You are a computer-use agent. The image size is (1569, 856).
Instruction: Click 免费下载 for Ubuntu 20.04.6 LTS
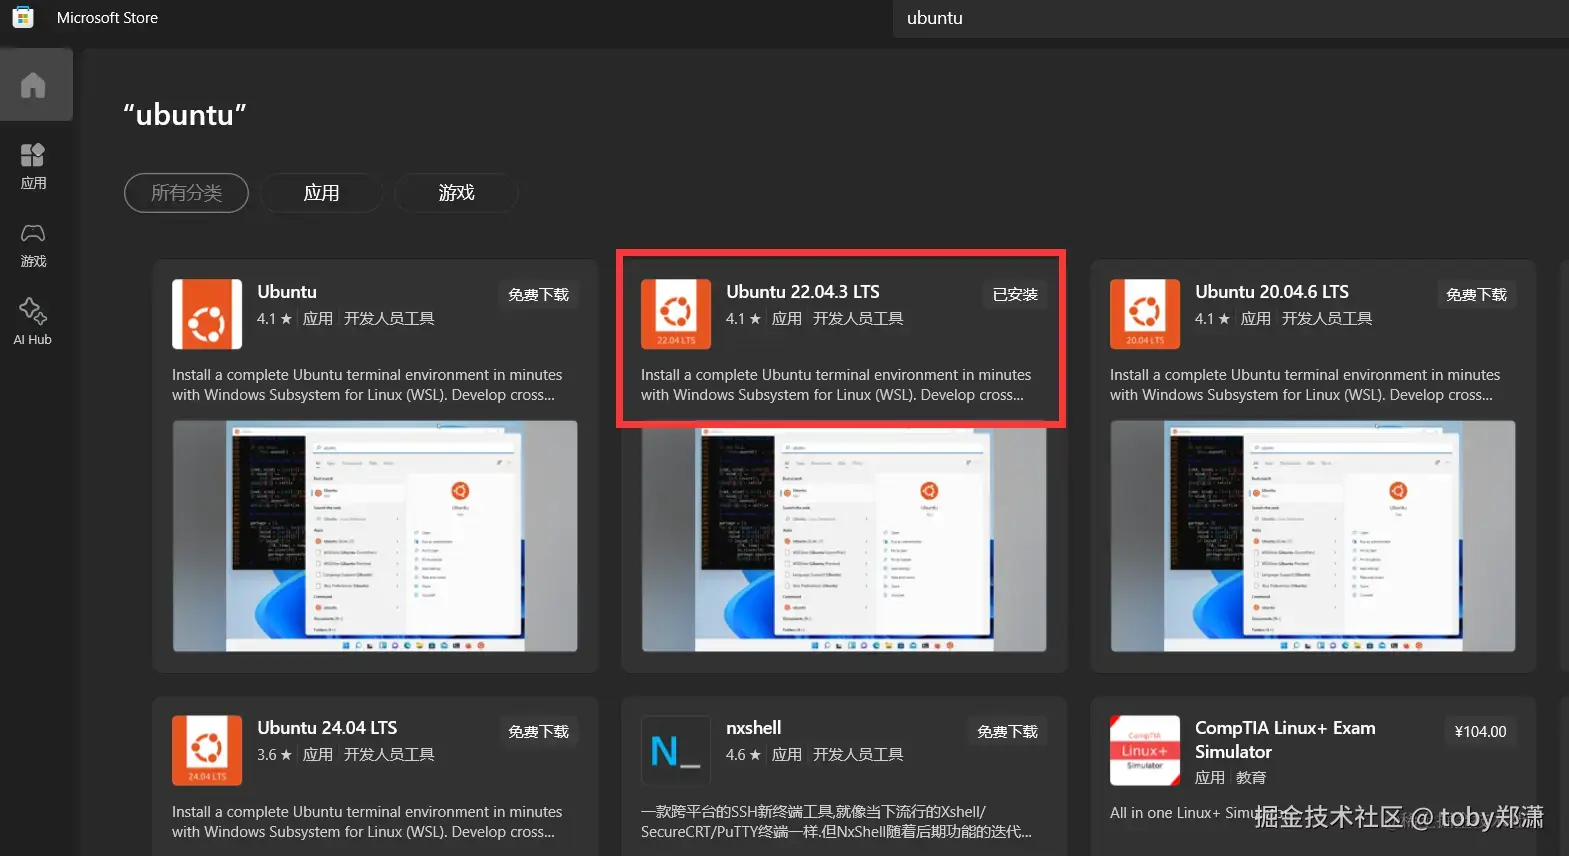(1476, 295)
